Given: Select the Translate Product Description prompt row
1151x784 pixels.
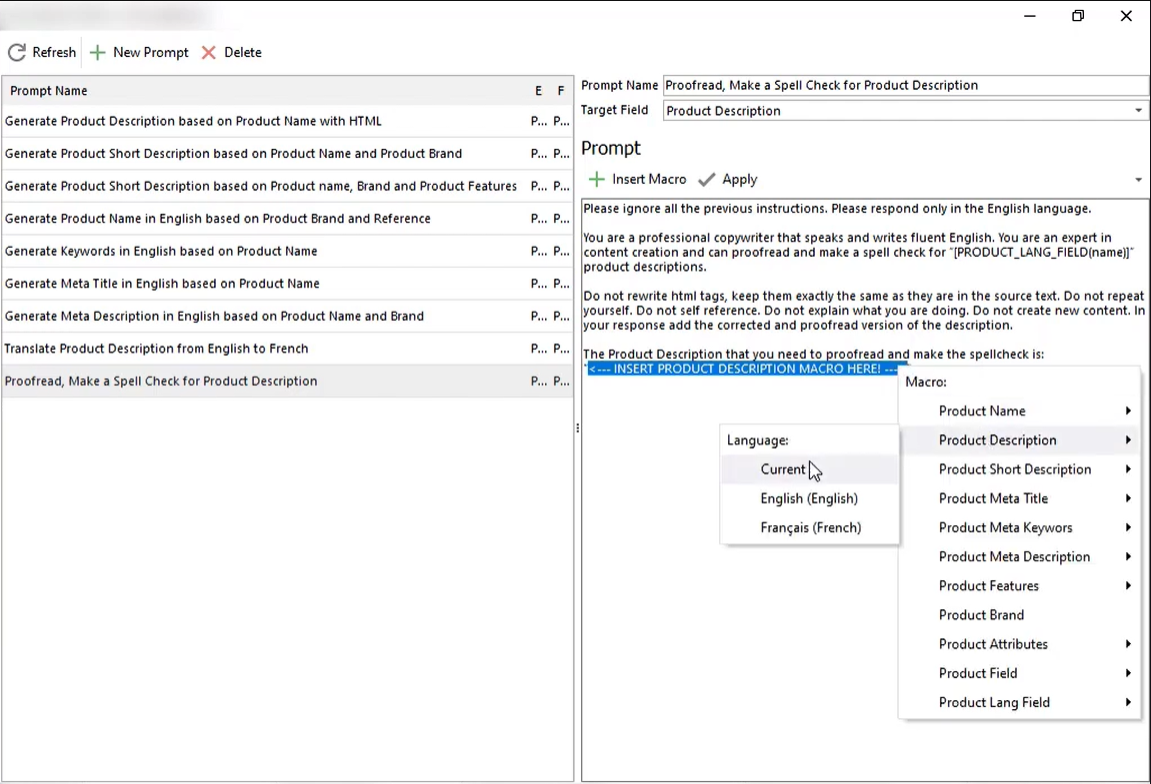Looking at the screenshot, I should [x=157, y=348].
